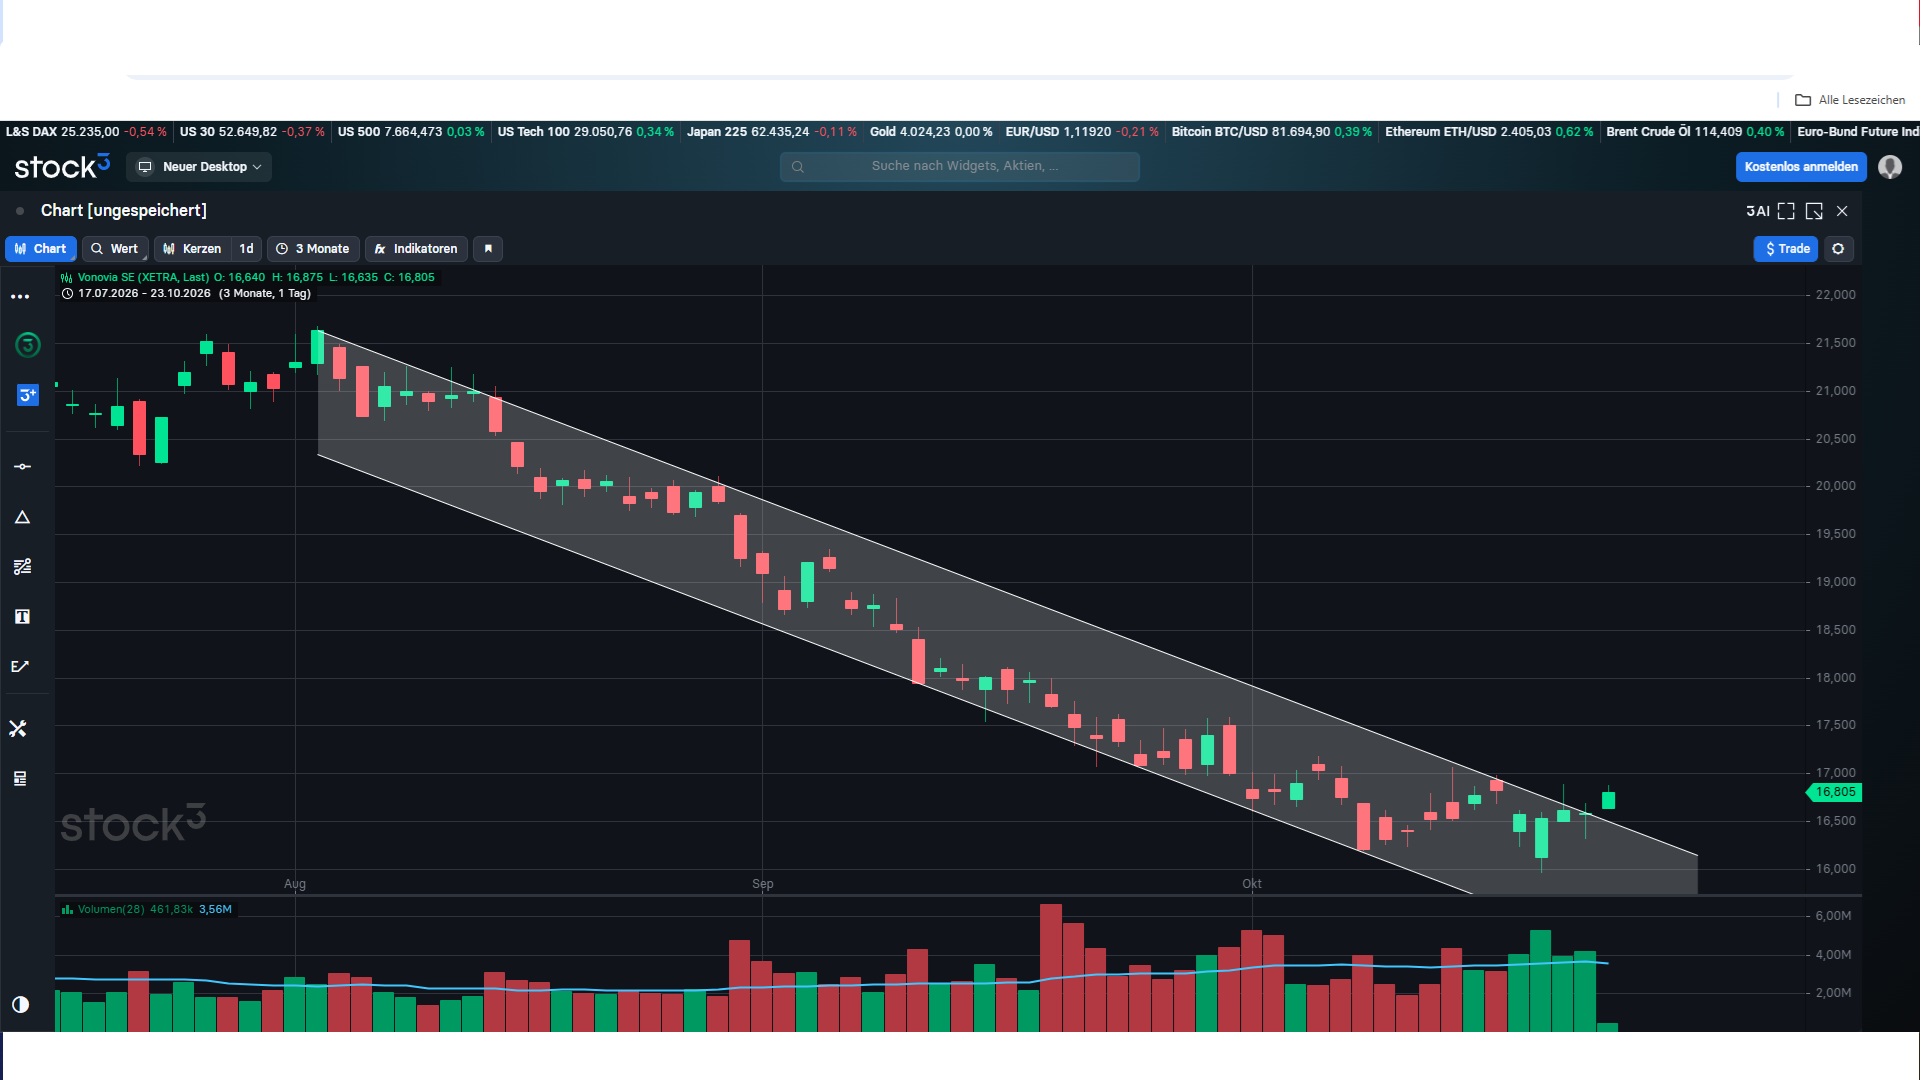Open the user profile avatar
This screenshot has height=1080, width=1921.
point(1890,167)
